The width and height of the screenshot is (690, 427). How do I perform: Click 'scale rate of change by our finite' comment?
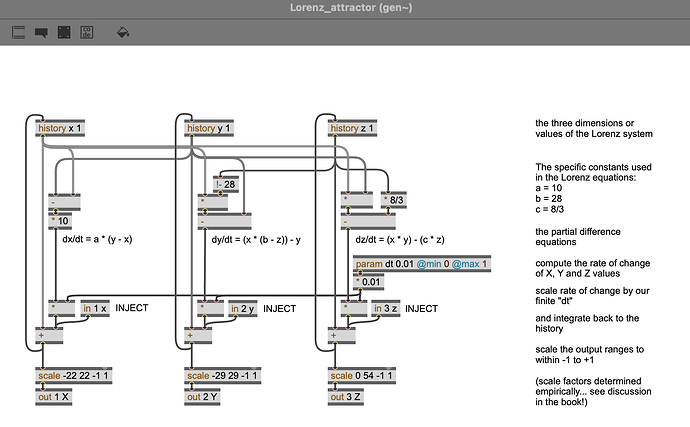592,296
